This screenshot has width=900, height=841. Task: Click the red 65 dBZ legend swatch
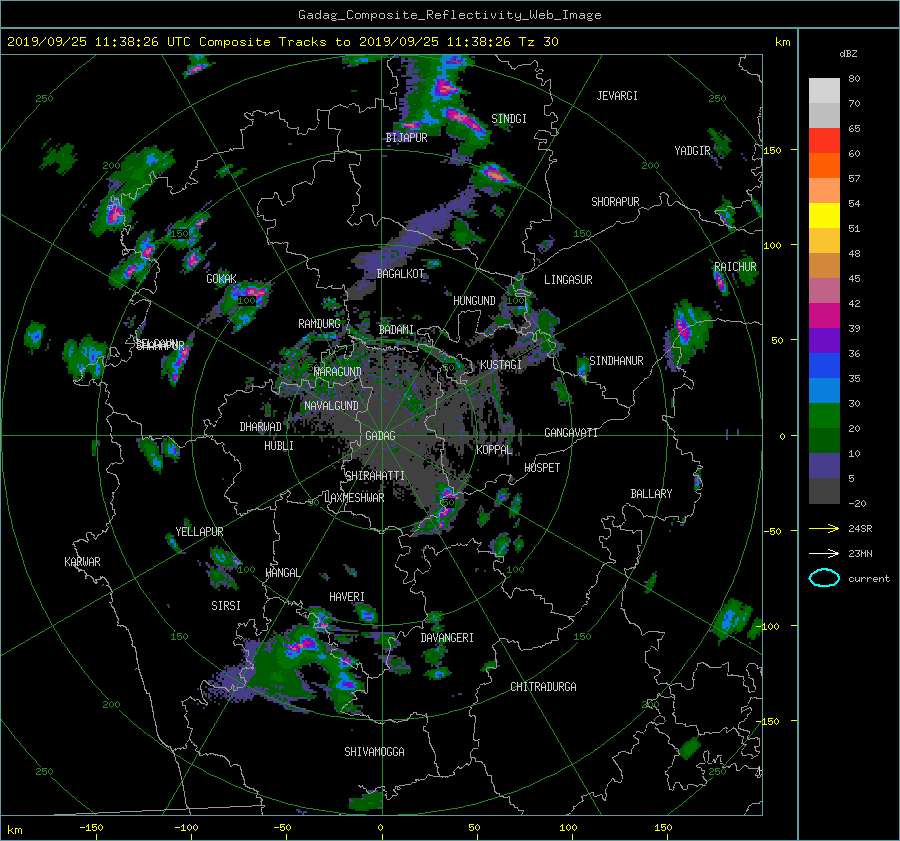coord(824,141)
